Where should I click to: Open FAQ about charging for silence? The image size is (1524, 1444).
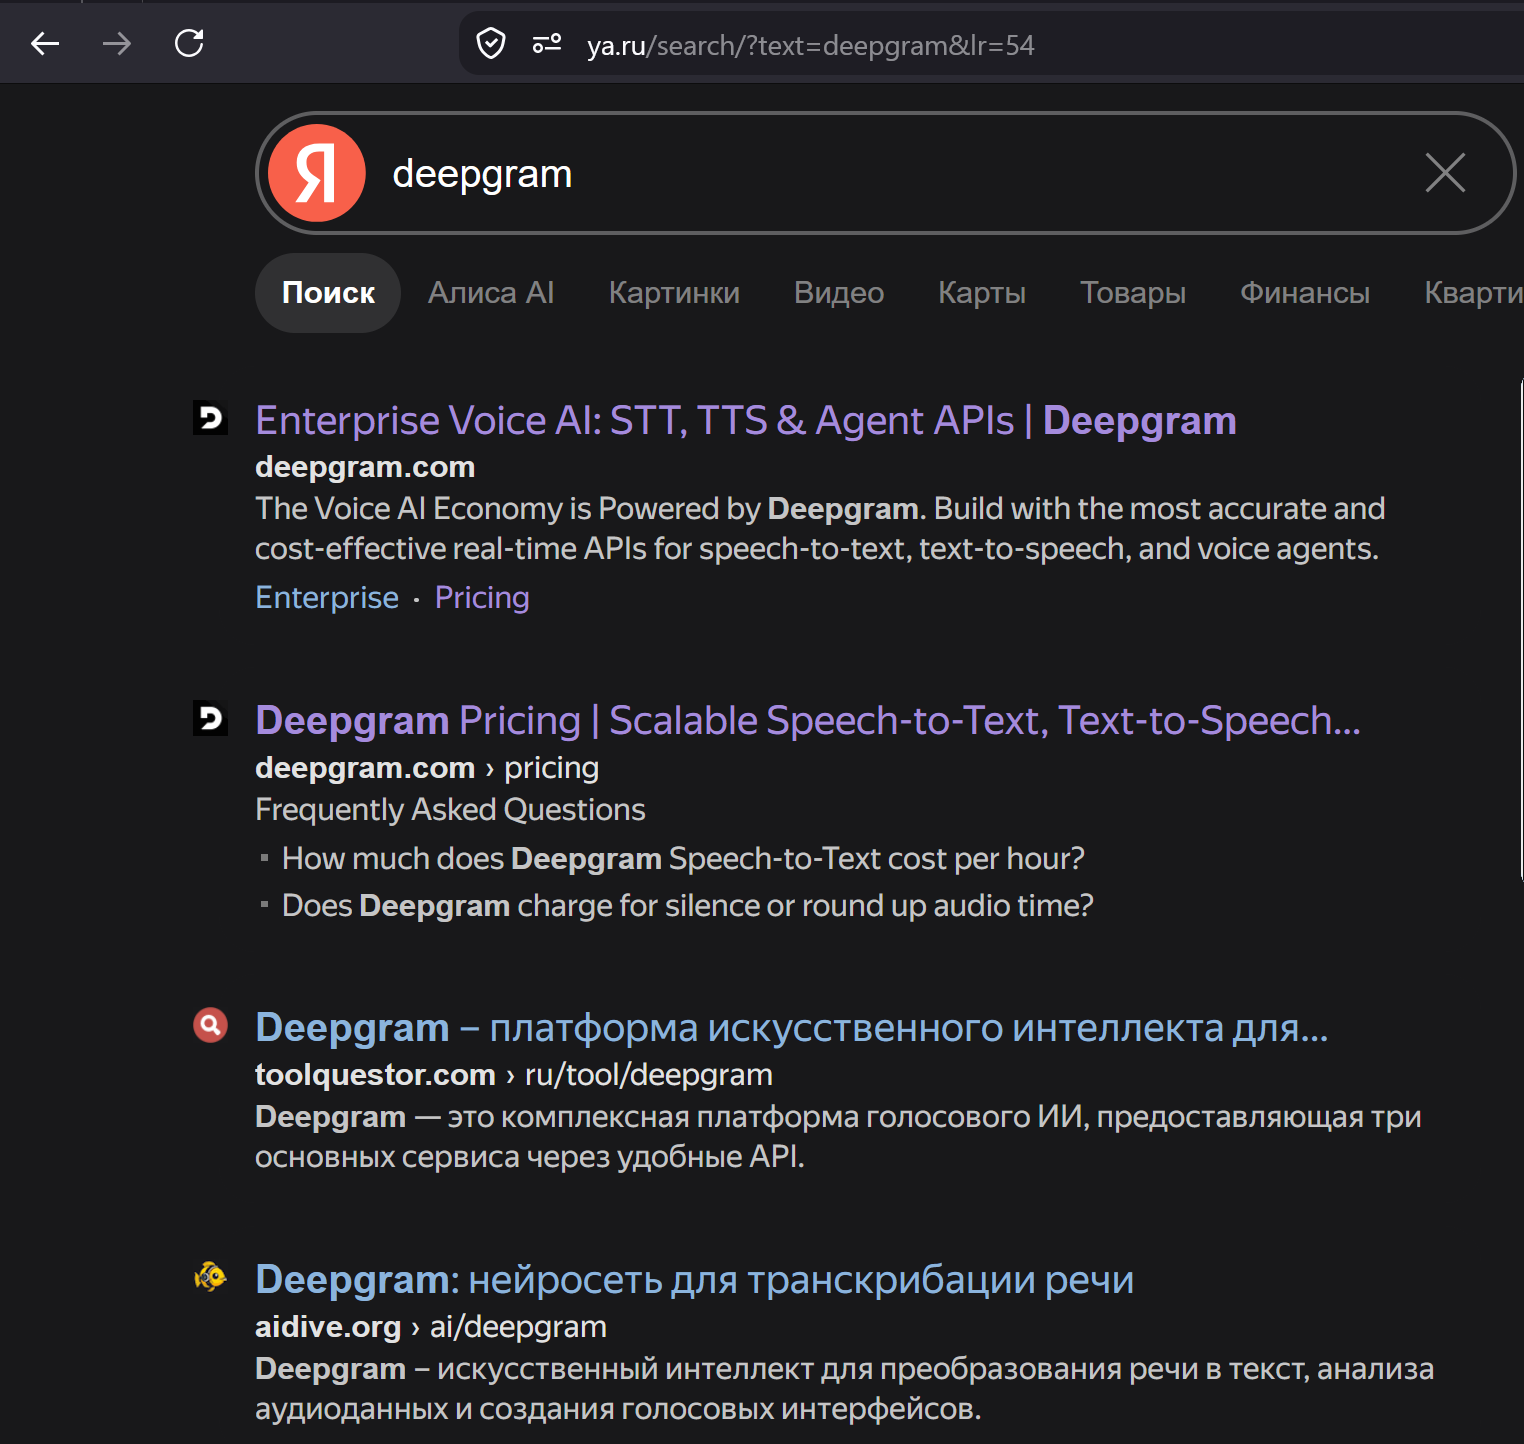click(x=688, y=906)
